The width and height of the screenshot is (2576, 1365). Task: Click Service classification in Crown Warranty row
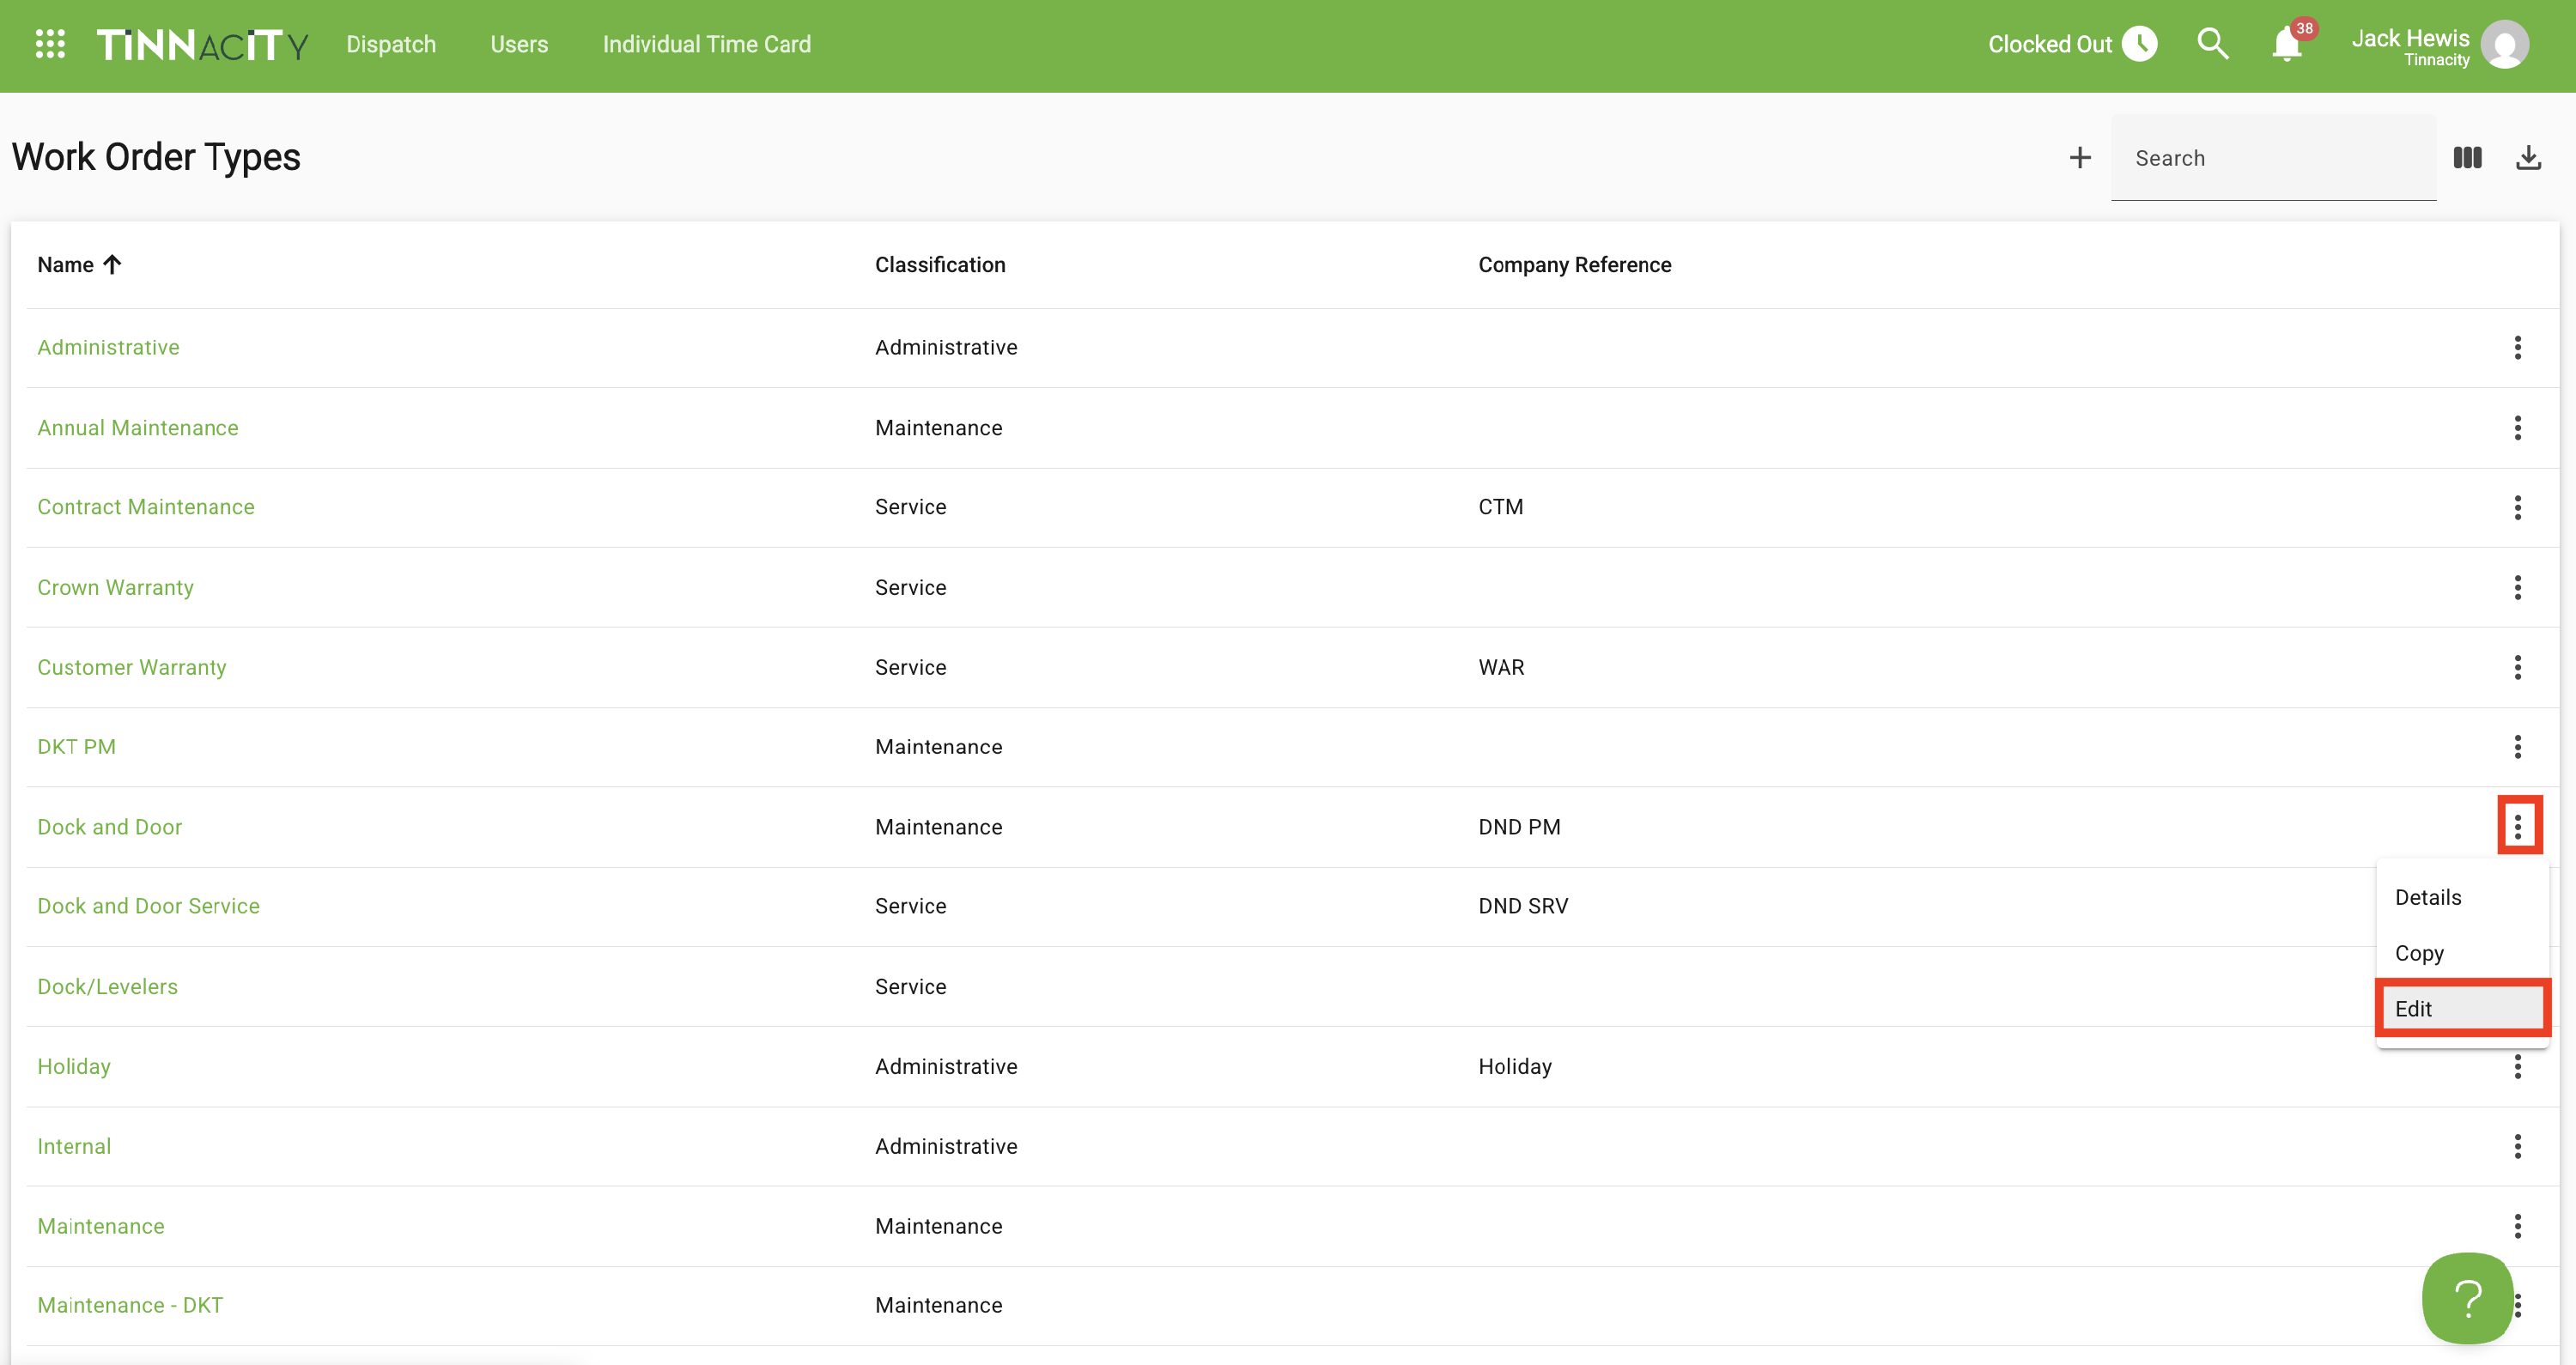[910, 587]
